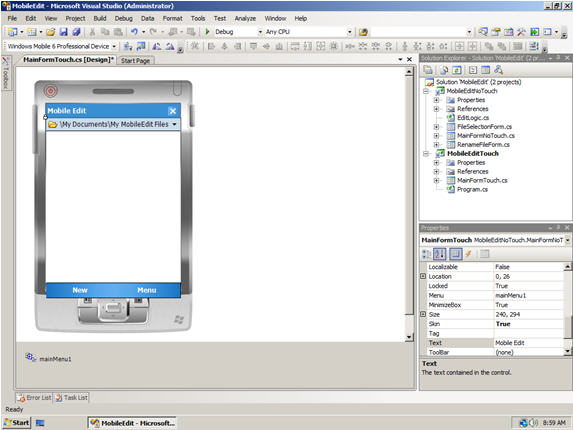The image size is (573, 430).
Task: Click the New softkey on the form
Action: click(x=80, y=290)
